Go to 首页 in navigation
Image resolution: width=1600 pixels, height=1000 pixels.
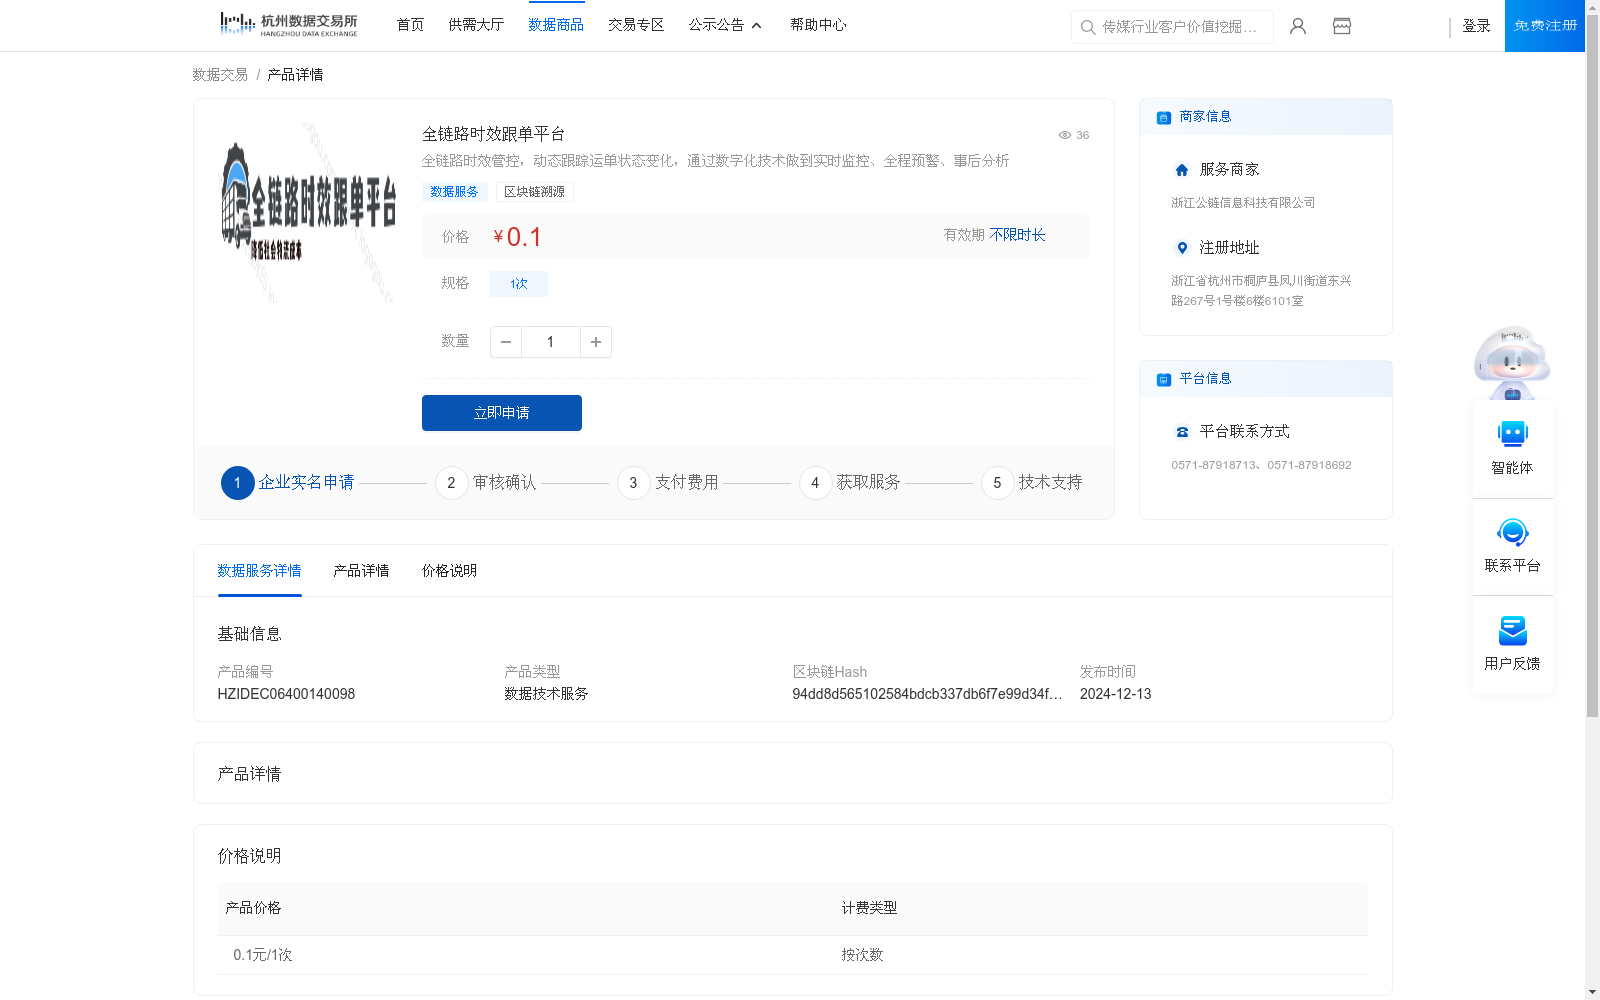pos(410,25)
